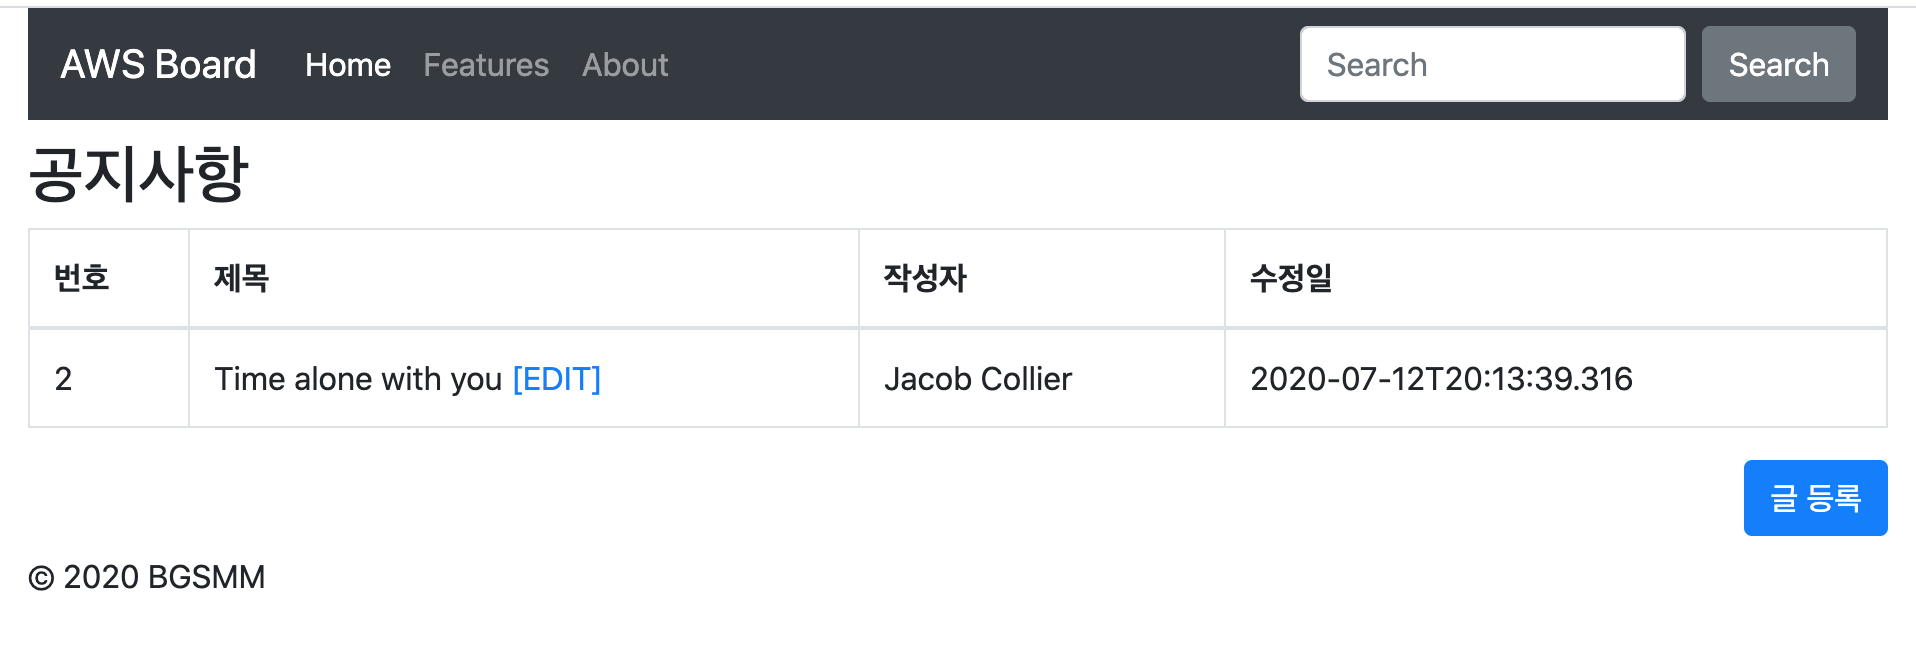Image resolution: width=1916 pixels, height=648 pixels.
Task: Click the title "Time alone with you"
Action: click(x=358, y=379)
